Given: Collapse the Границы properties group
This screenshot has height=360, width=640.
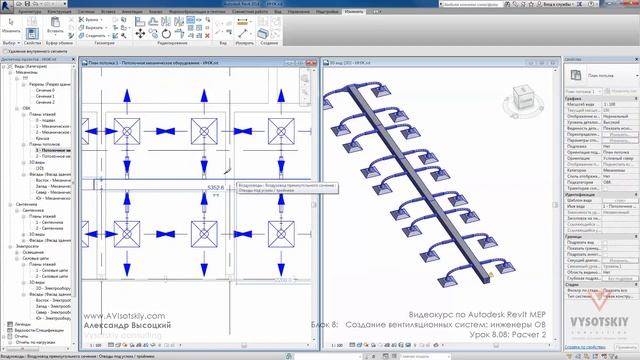Looking at the screenshot, I should 636,237.
